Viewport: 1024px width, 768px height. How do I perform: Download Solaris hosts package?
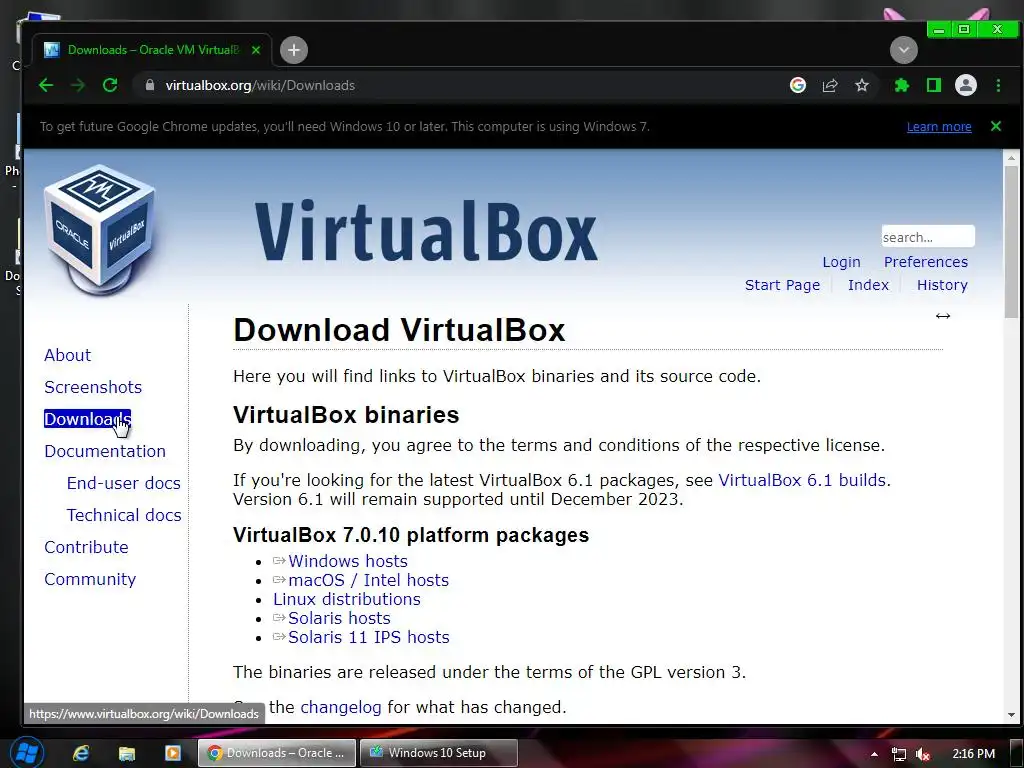click(x=339, y=618)
